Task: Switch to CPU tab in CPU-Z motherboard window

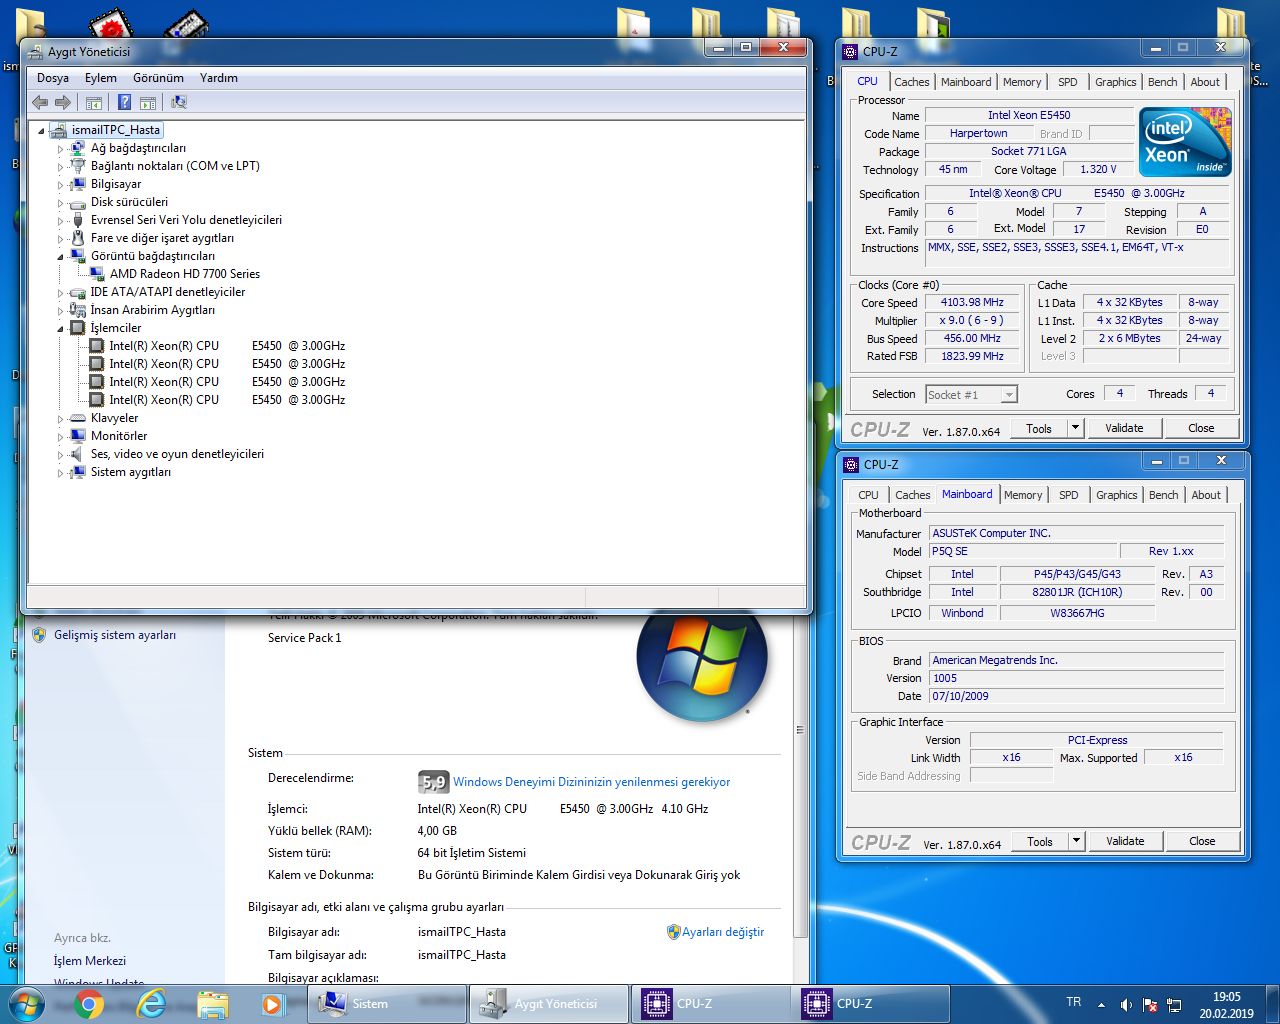Action: pos(868,495)
